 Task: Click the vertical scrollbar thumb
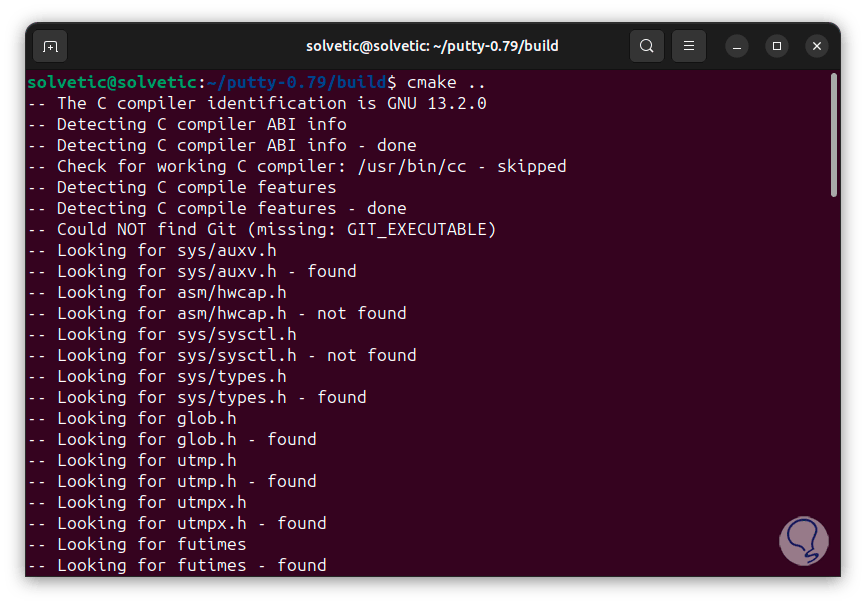[x=834, y=135]
